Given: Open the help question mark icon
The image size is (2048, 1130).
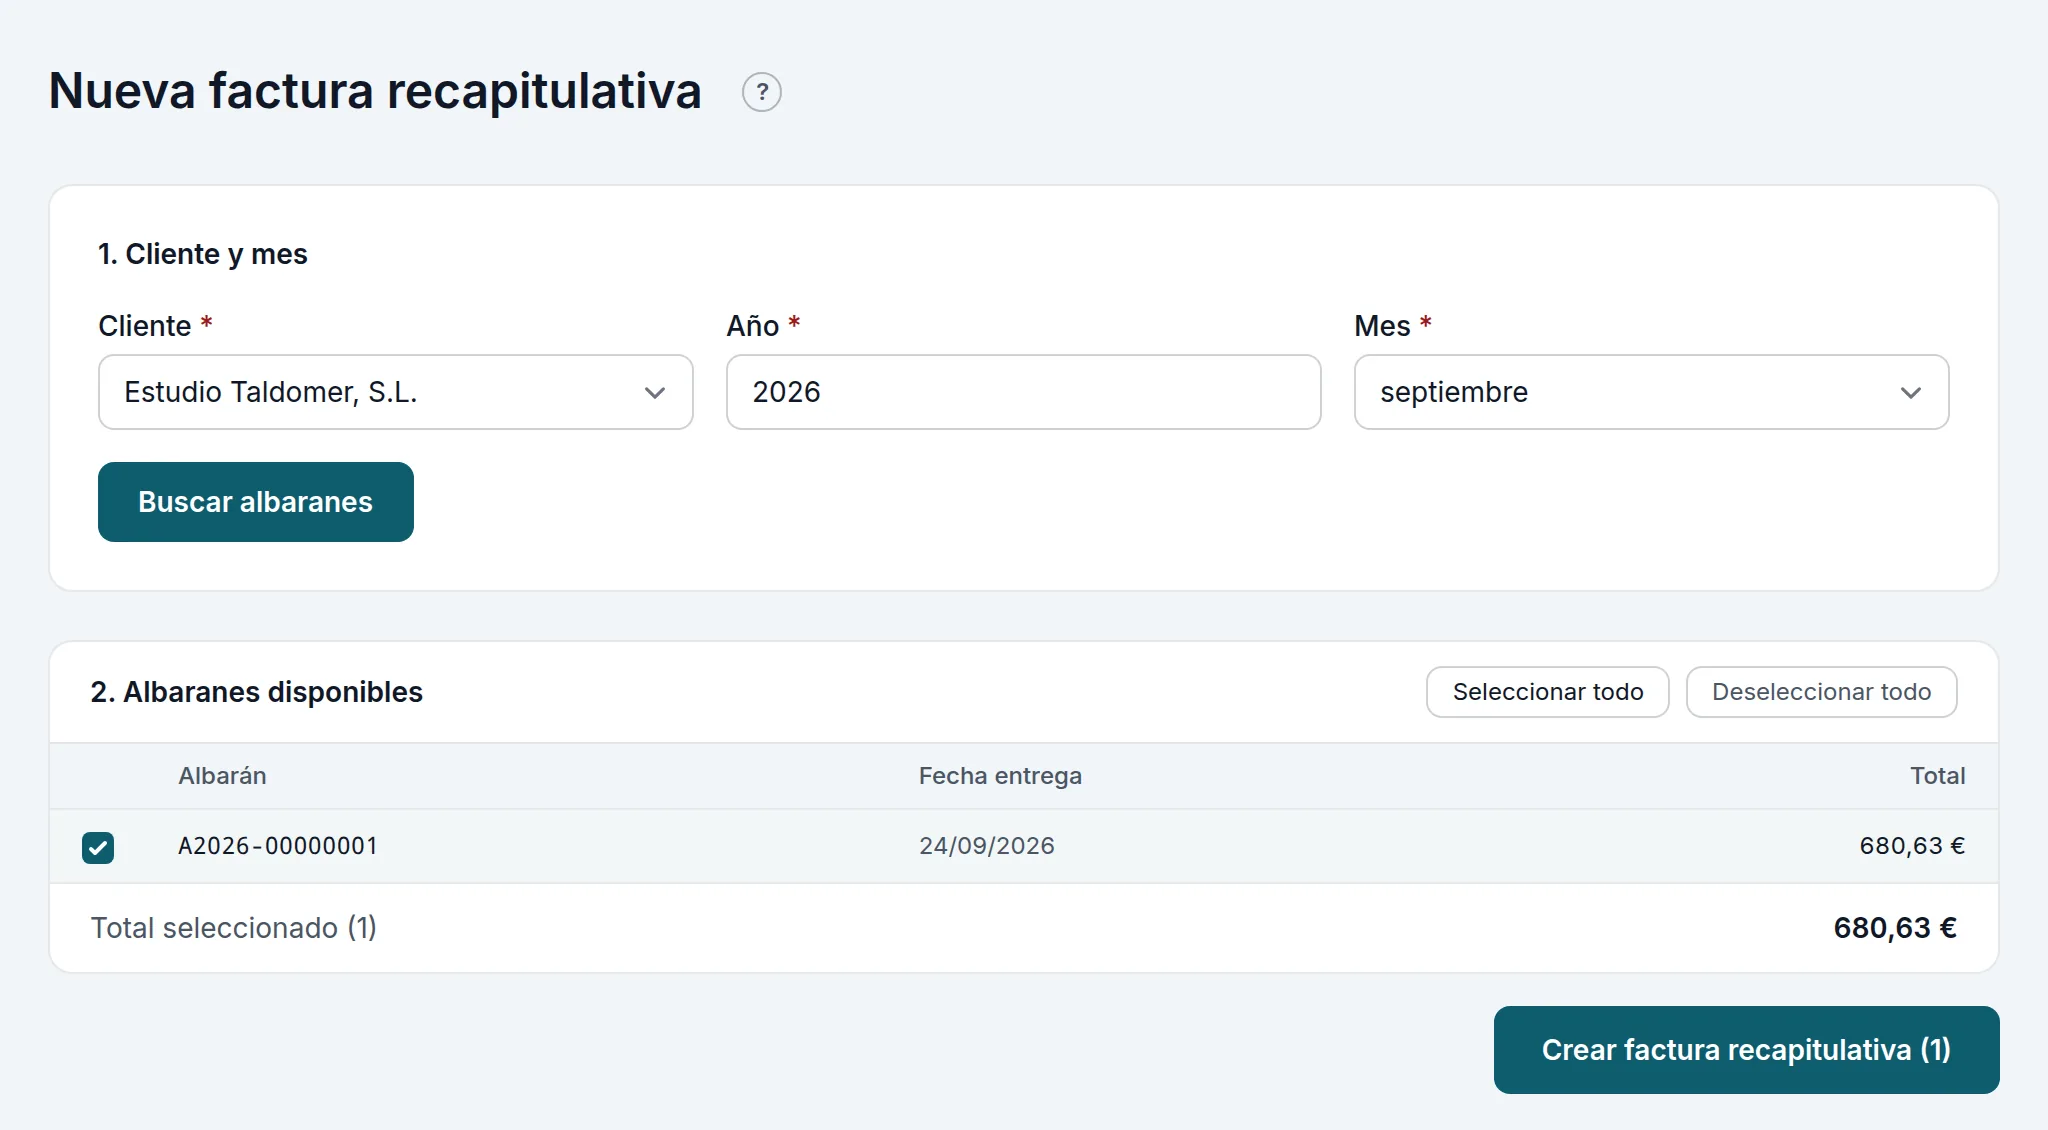Looking at the screenshot, I should click(761, 92).
